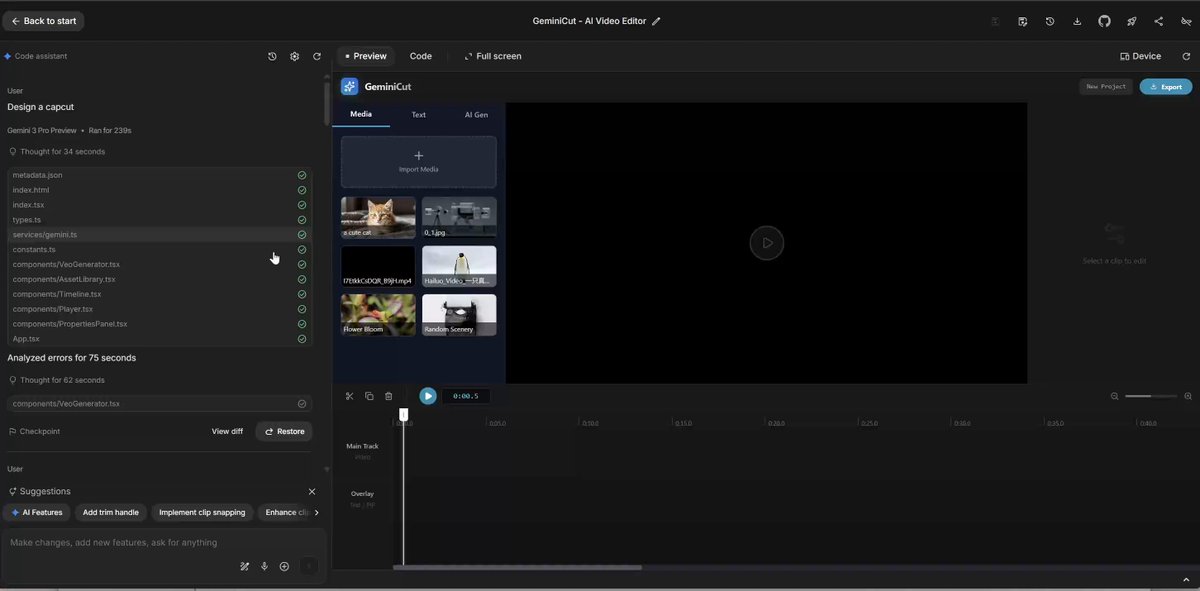Click 'Add trim handle' suggestion chip

point(111,513)
